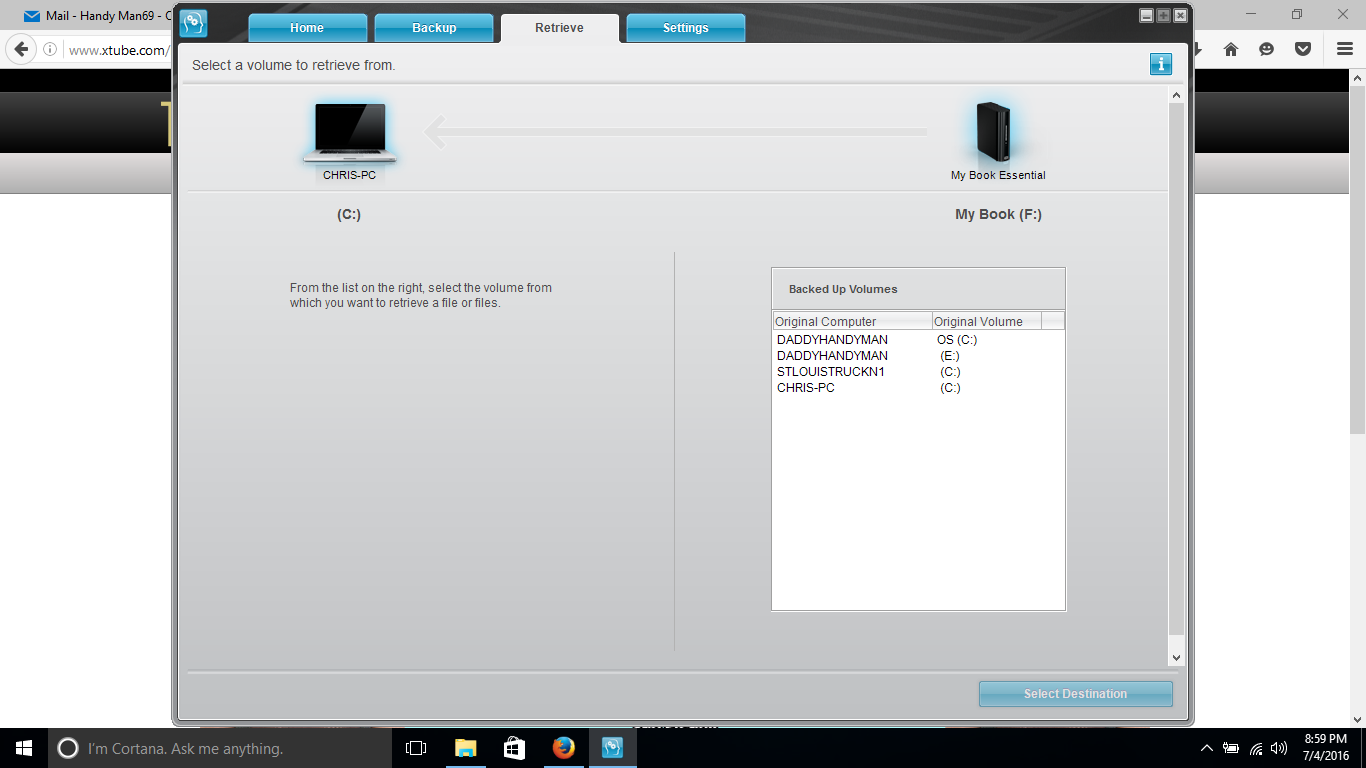Image resolution: width=1366 pixels, height=768 pixels.
Task: Open the Windows Store taskbar icon
Action: [515, 748]
